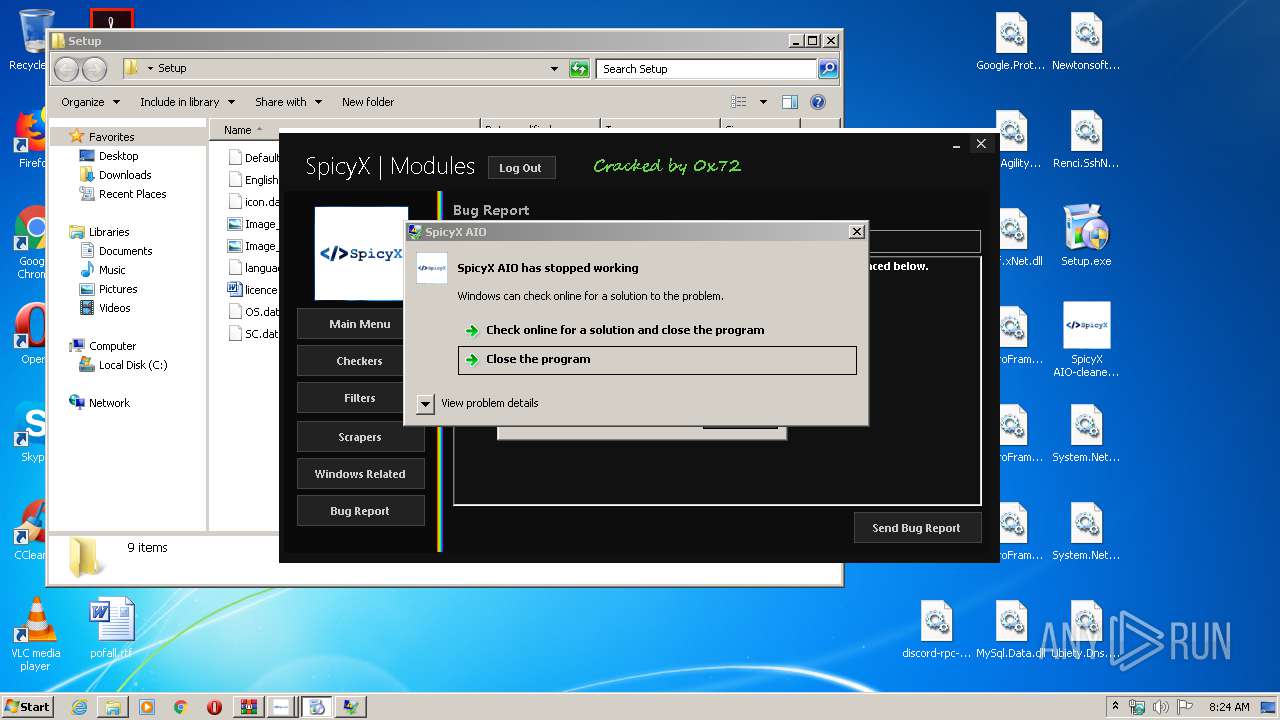The image size is (1280, 720).
Task: Open the Filters module
Action: pyautogui.click(x=360, y=398)
